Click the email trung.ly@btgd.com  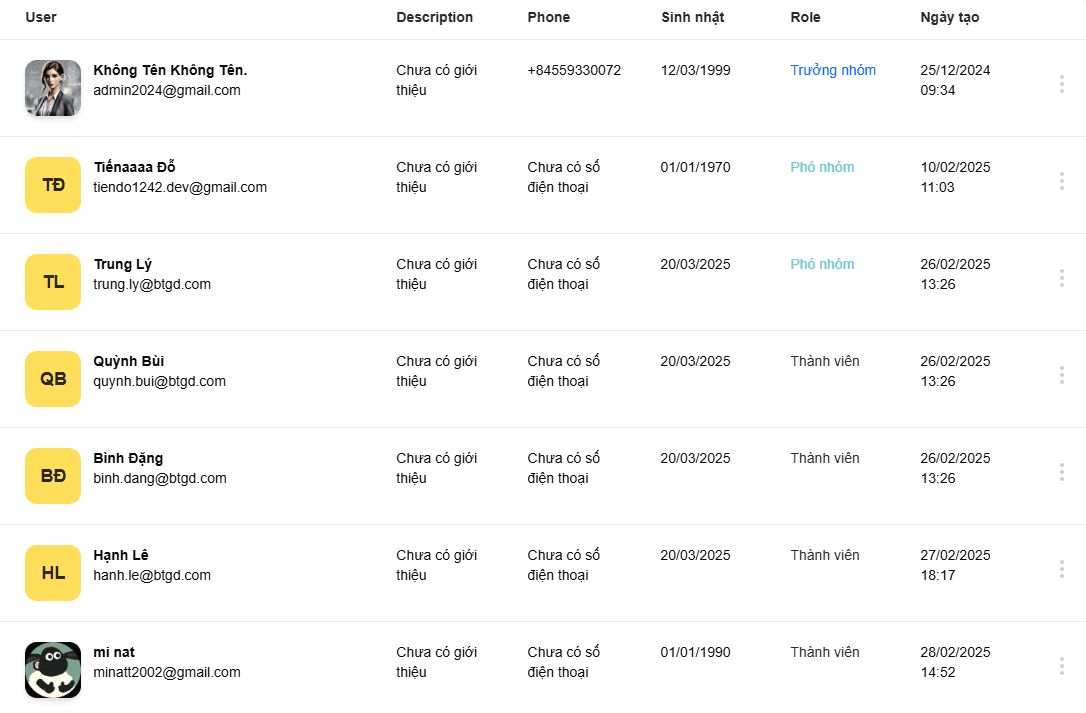[x=152, y=284]
